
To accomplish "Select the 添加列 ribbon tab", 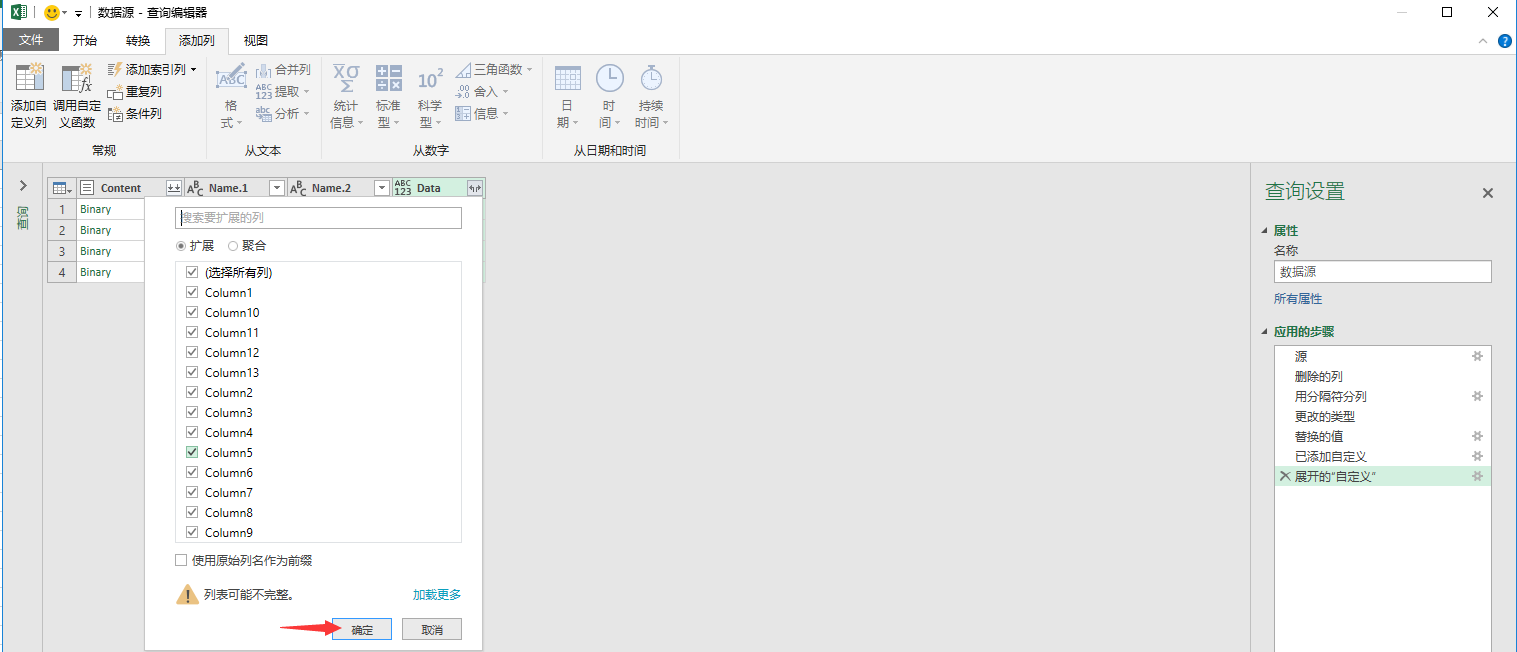I will 197,40.
